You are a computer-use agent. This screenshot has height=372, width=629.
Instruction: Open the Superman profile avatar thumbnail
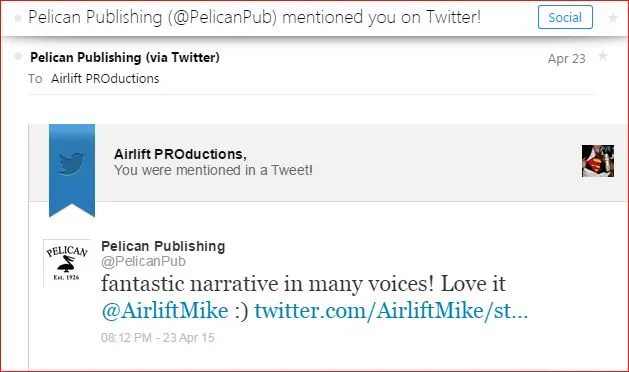pos(598,161)
